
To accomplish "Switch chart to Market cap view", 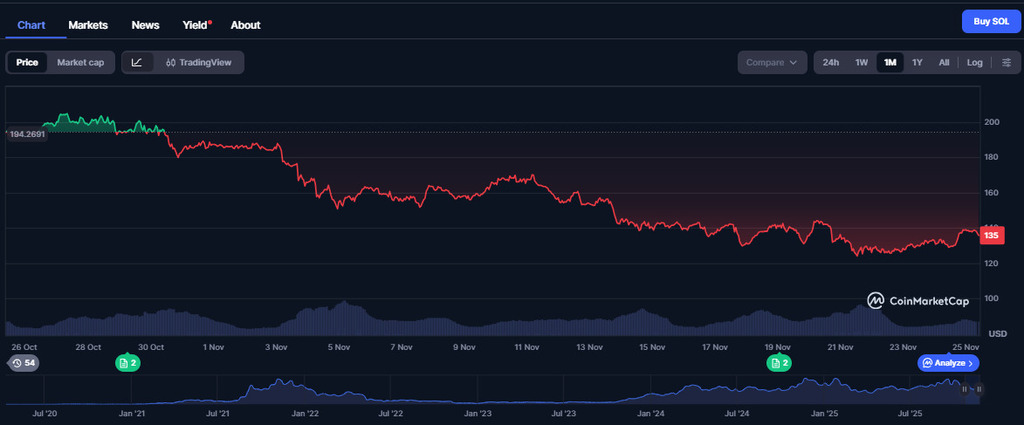I will [80, 62].
